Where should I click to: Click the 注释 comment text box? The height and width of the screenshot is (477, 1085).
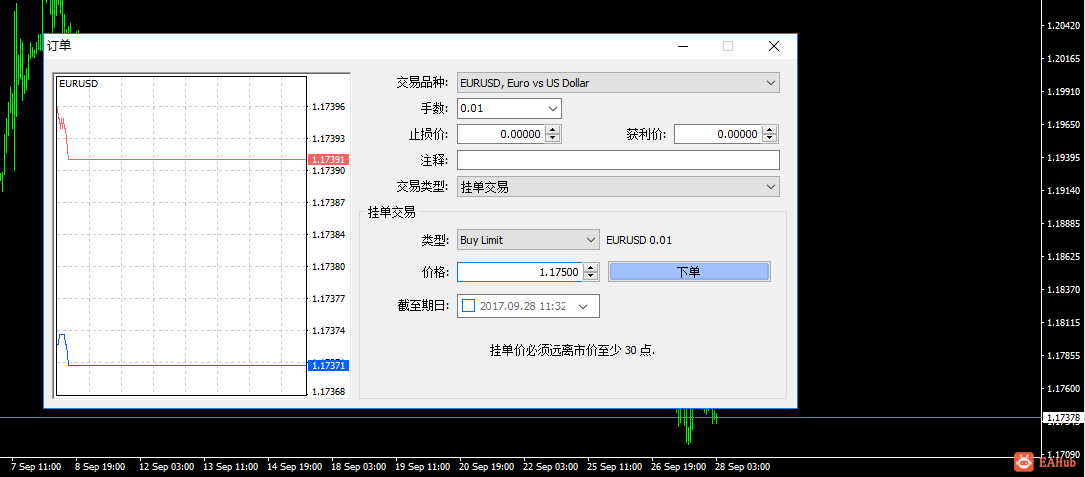(x=618, y=160)
